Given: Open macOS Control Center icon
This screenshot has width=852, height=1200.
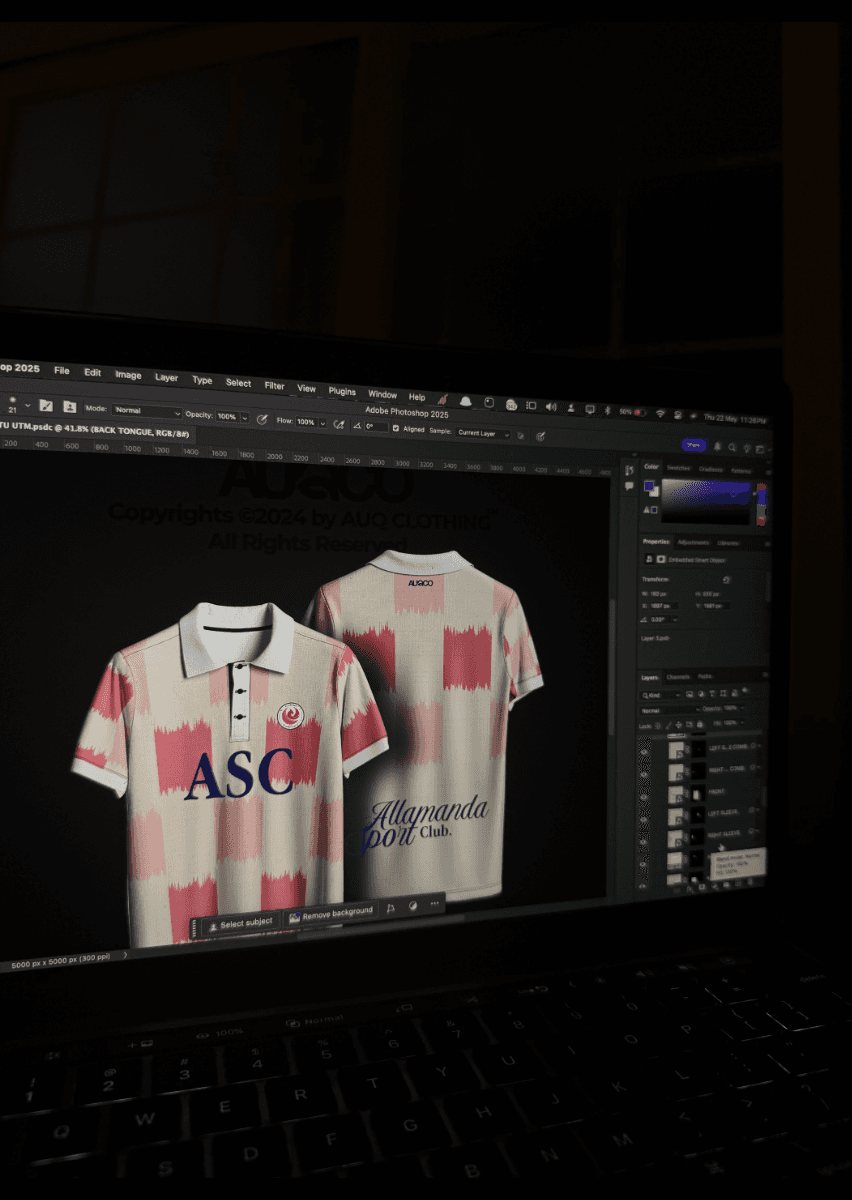Looking at the screenshot, I should 677,414.
